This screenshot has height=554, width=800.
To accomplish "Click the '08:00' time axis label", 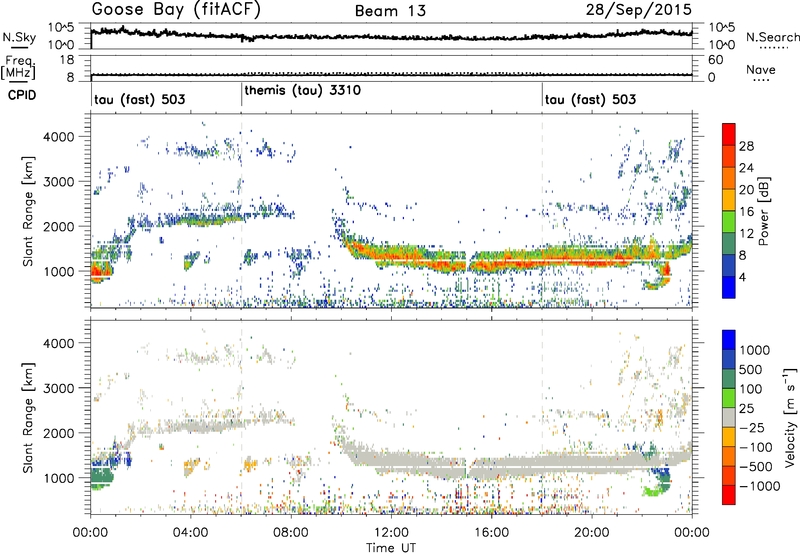I will pos(291,533).
